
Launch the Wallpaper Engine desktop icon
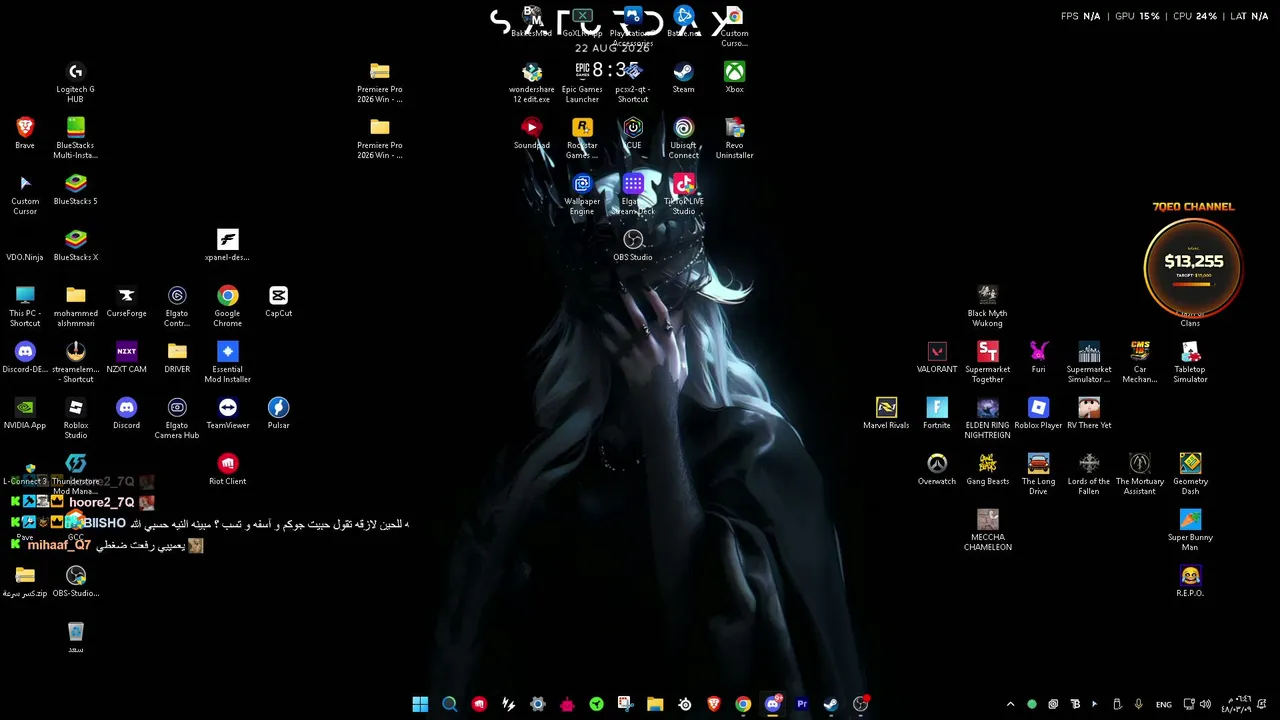click(x=582, y=193)
